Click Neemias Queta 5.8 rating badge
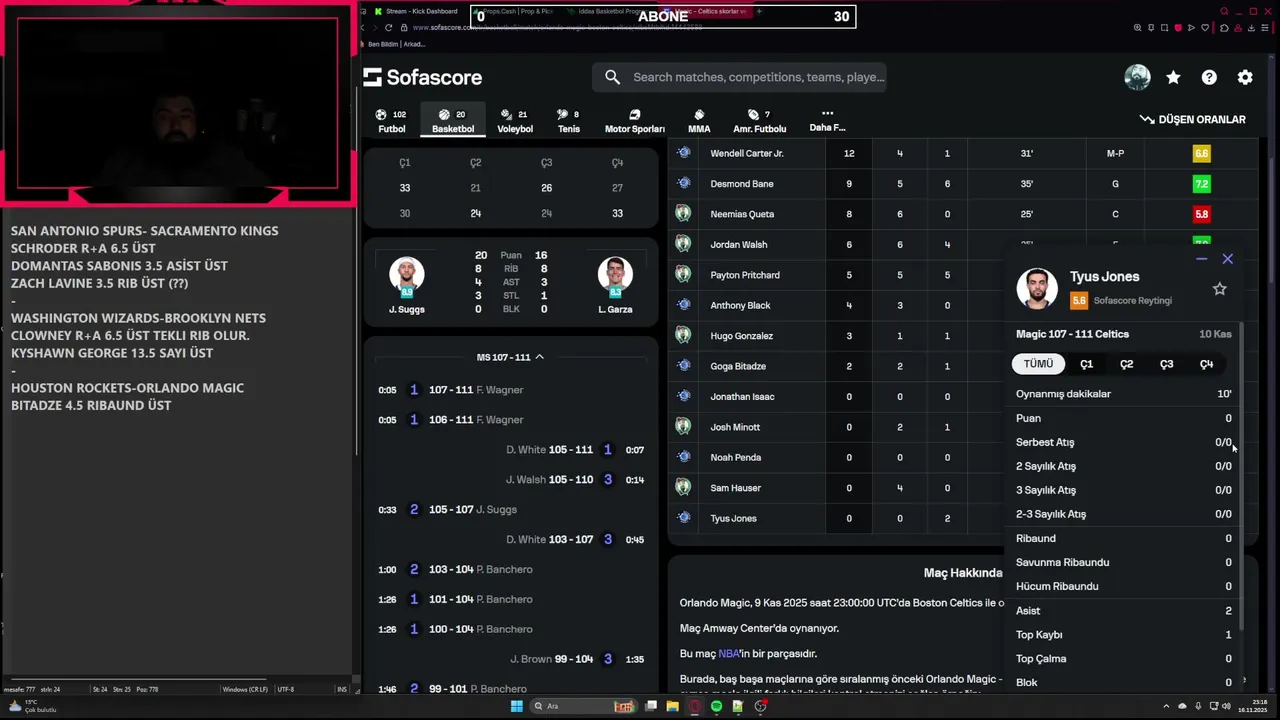The image size is (1280, 720). pyautogui.click(x=1201, y=214)
